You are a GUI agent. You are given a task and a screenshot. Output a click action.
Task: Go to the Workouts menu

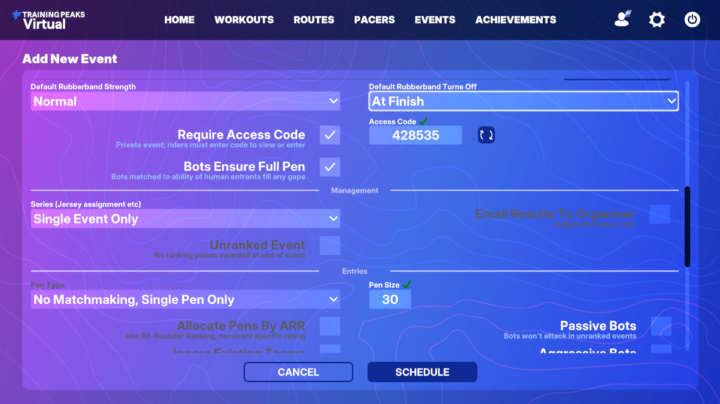tap(244, 20)
